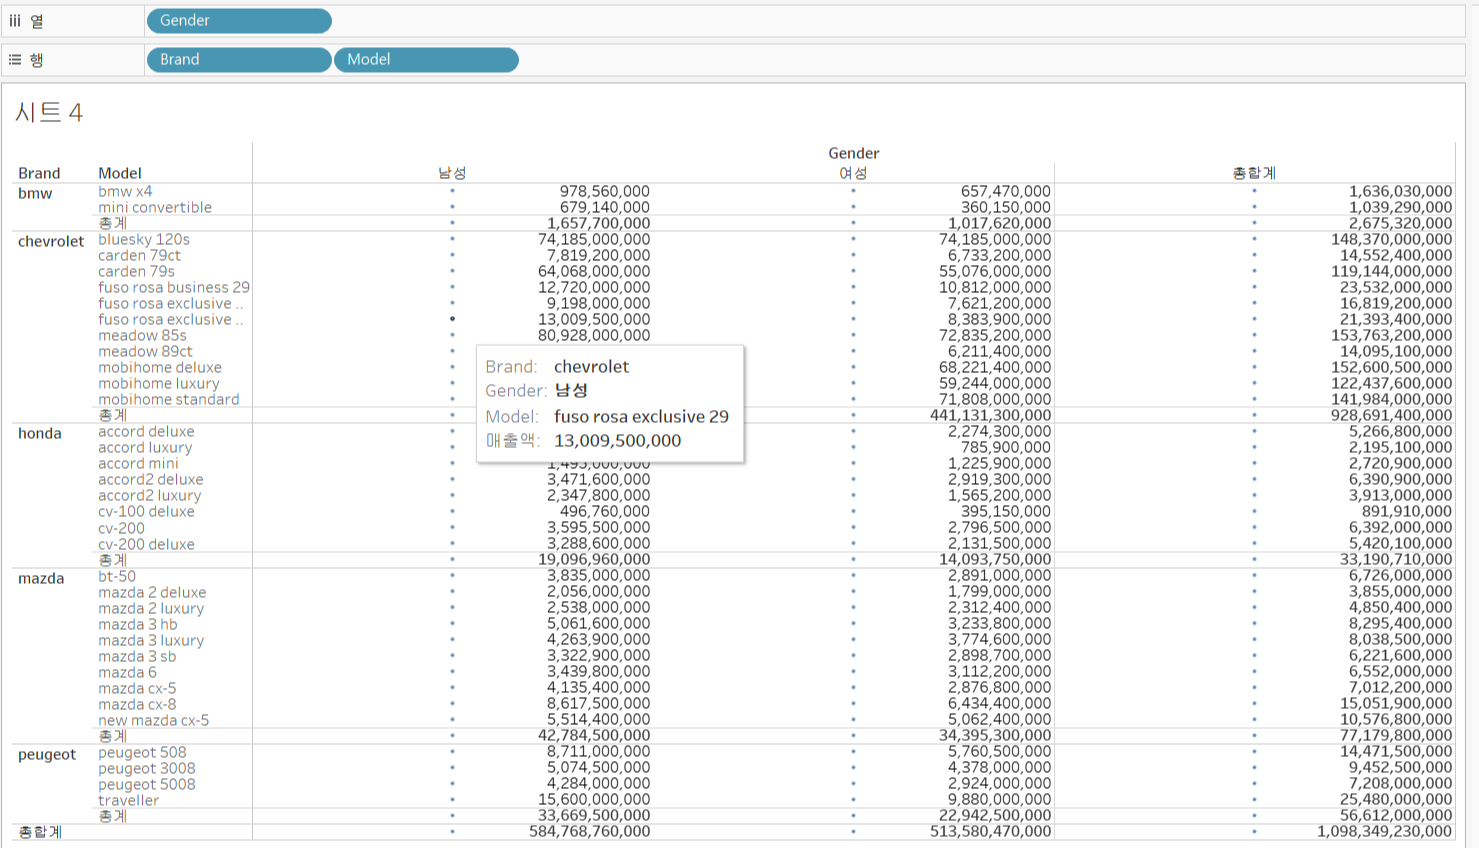The height and width of the screenshot is (848, 1479).
Task: Select the accord deluxe model label
Action: [146, 431]
